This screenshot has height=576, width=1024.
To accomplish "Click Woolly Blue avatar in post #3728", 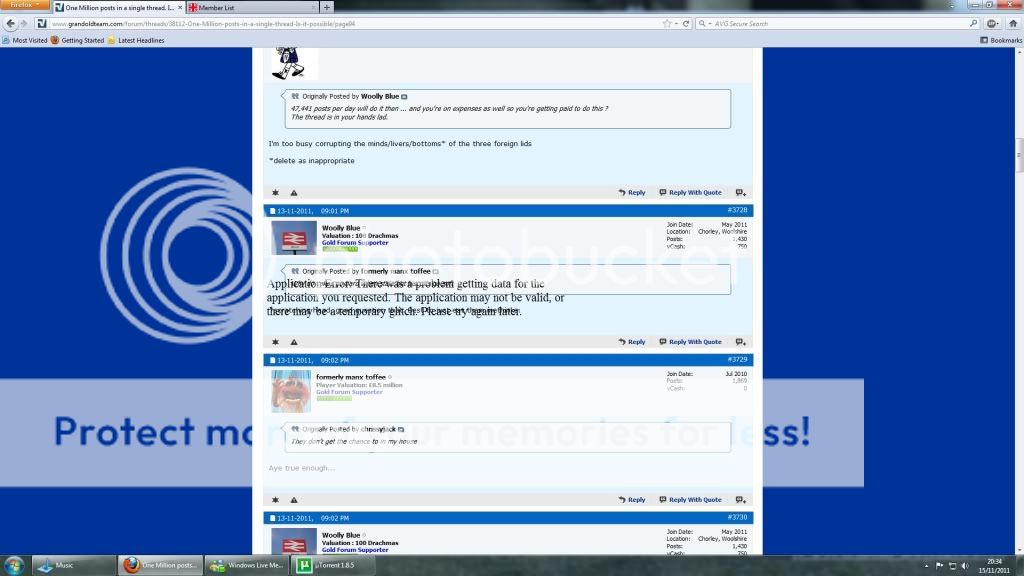I will (294, 238).
